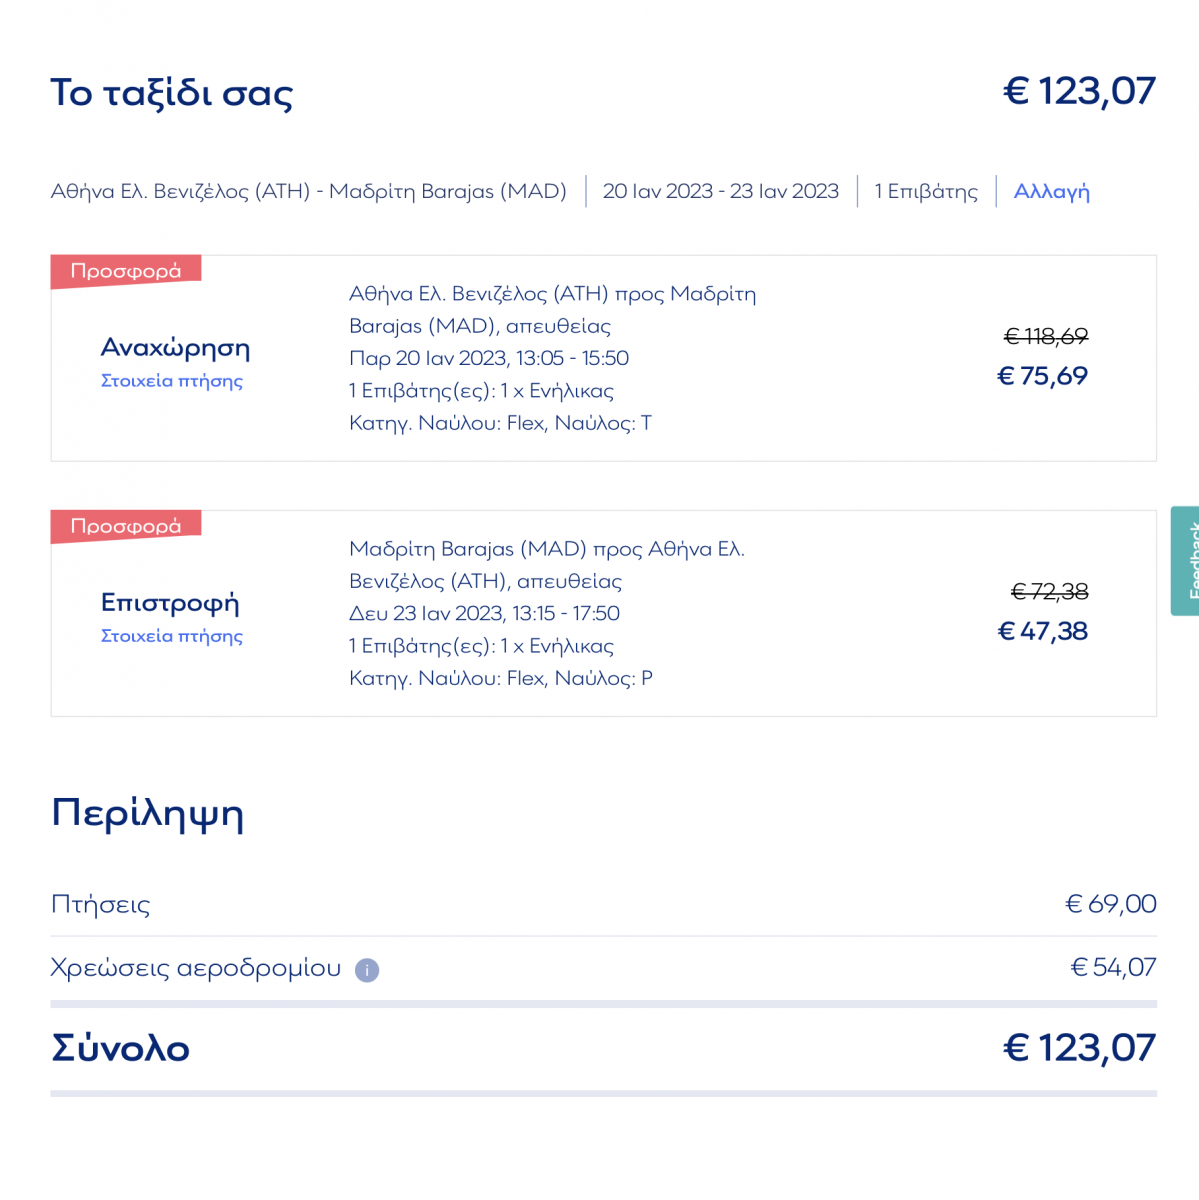The width and height of the screenshot is (1199, 1200).
Task: Click the Προσφορά badge on departure flight
Action: [x=126, y=271]
